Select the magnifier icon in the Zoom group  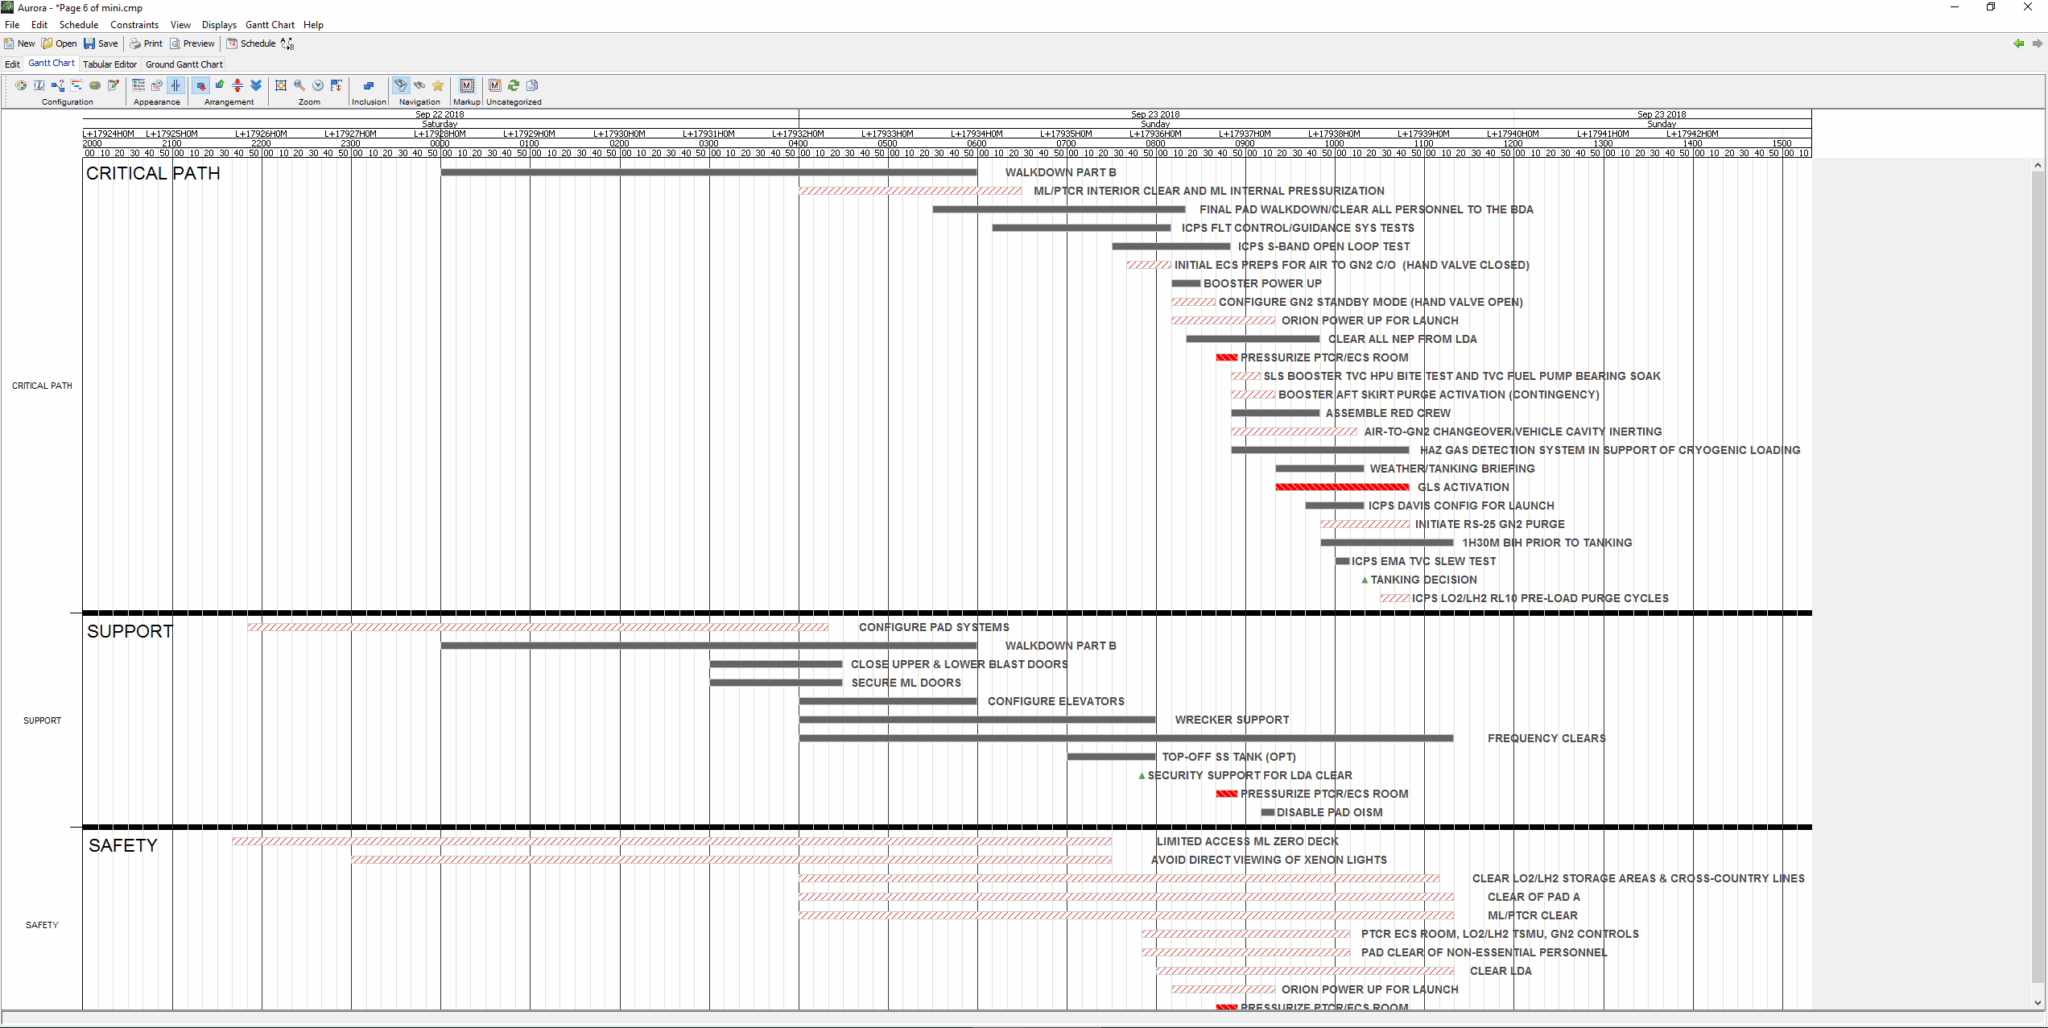click(x=299, y=87)
